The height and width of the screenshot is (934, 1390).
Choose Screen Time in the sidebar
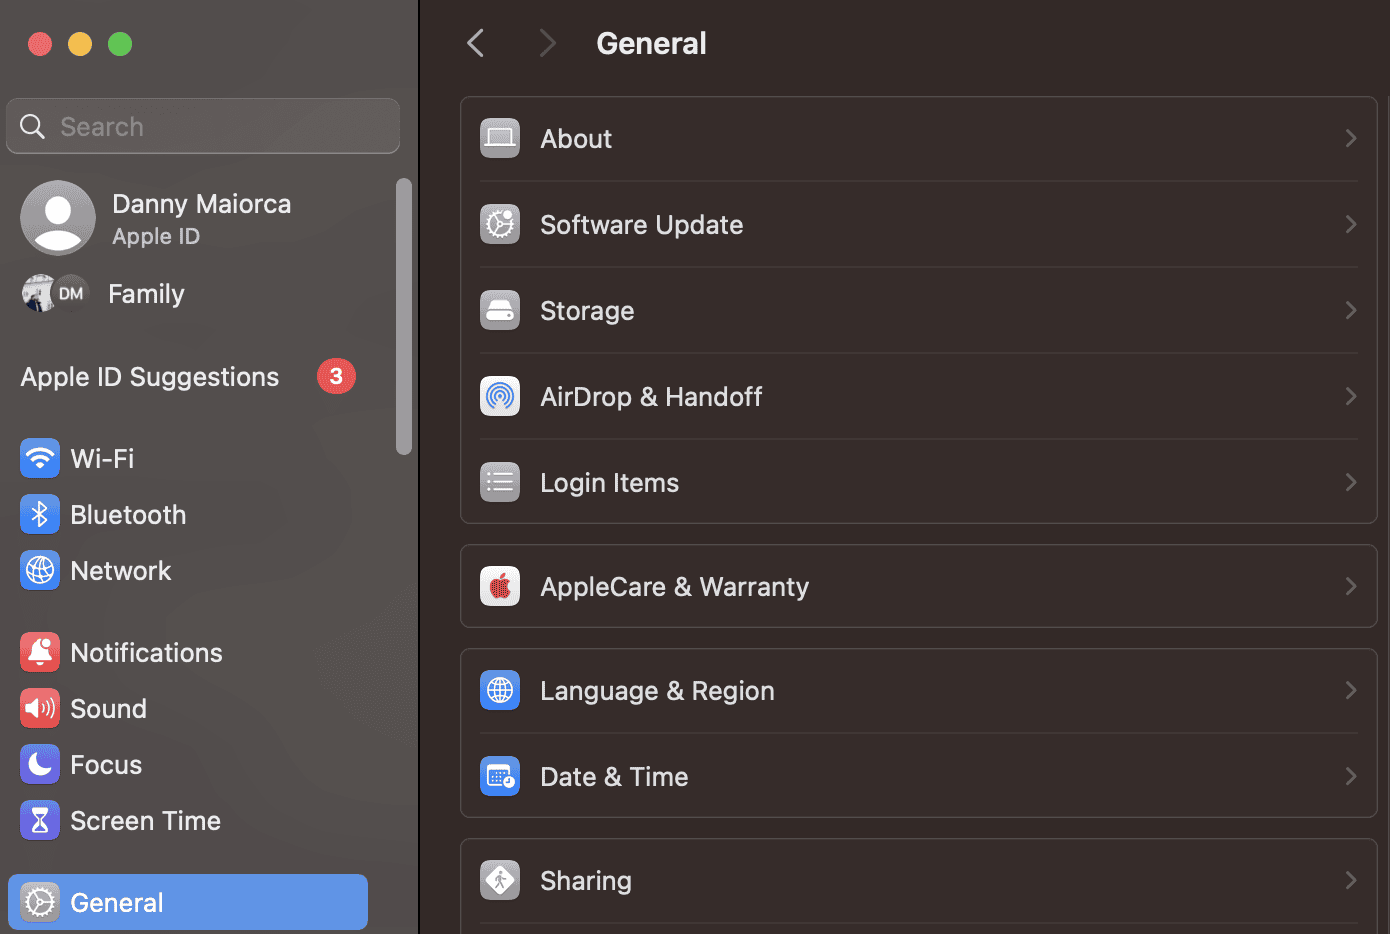tap(145, 820)
